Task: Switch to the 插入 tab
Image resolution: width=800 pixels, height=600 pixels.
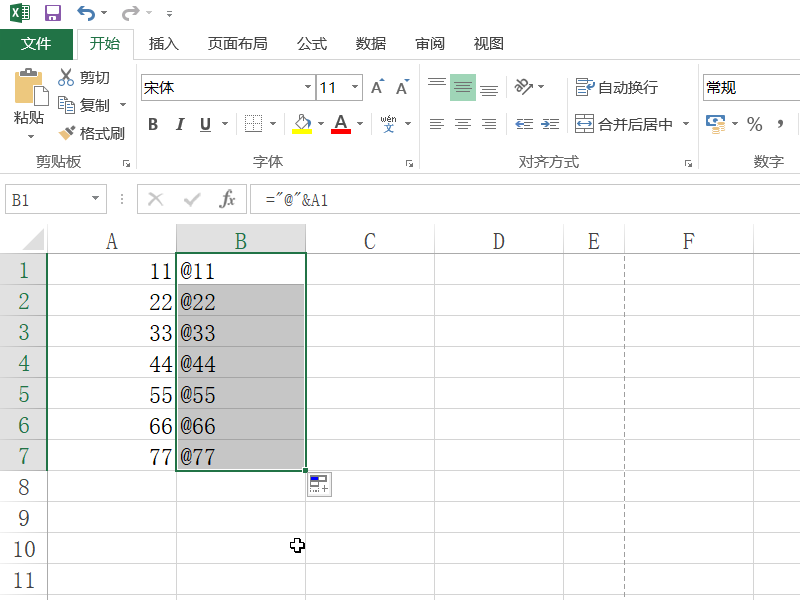Action: coord(164,44)
